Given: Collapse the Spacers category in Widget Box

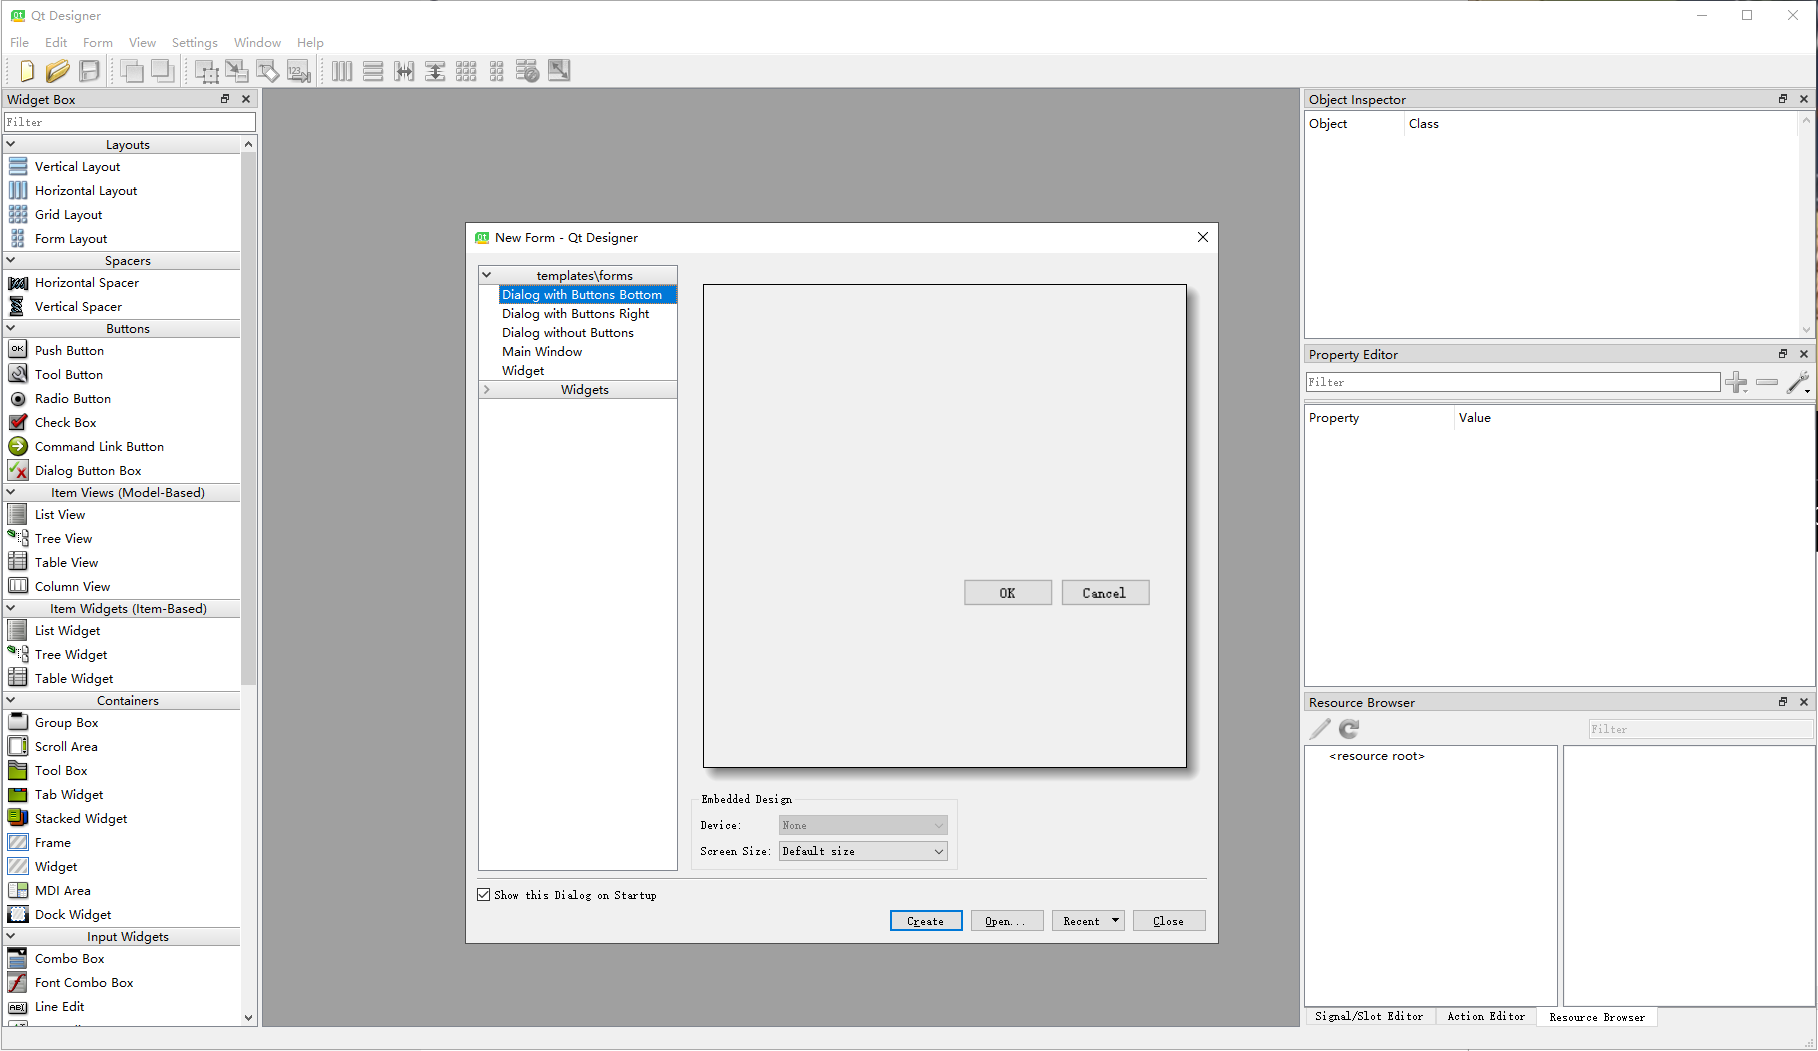Looking at the screenshot, I should click(x=11, y=260).
